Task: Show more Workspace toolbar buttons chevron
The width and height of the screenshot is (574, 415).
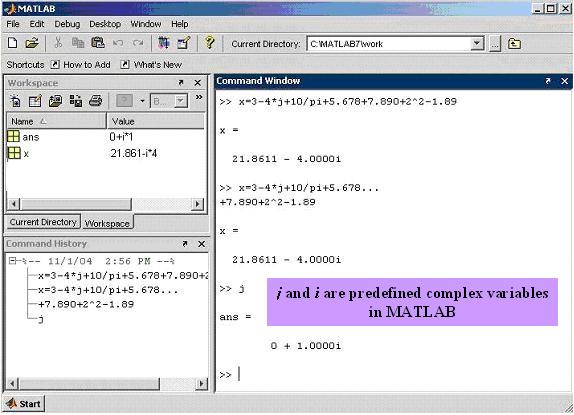Action: (199, 97)
